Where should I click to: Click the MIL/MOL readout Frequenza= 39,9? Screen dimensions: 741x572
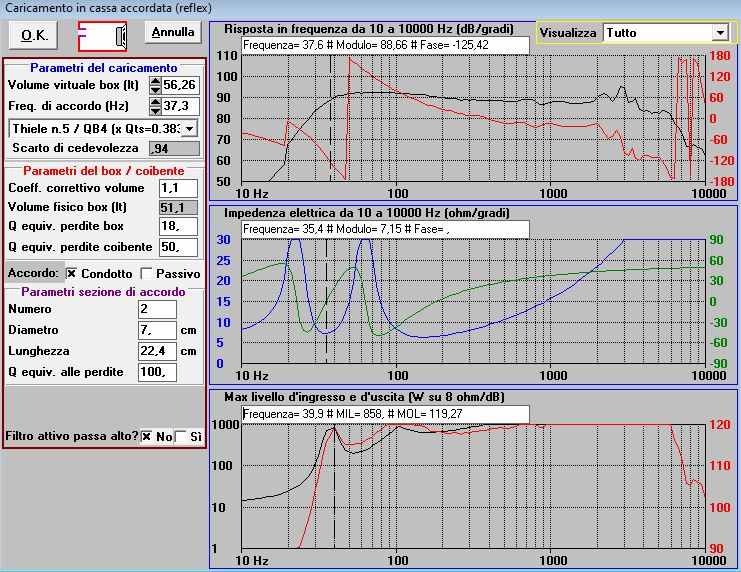(385, 414)
